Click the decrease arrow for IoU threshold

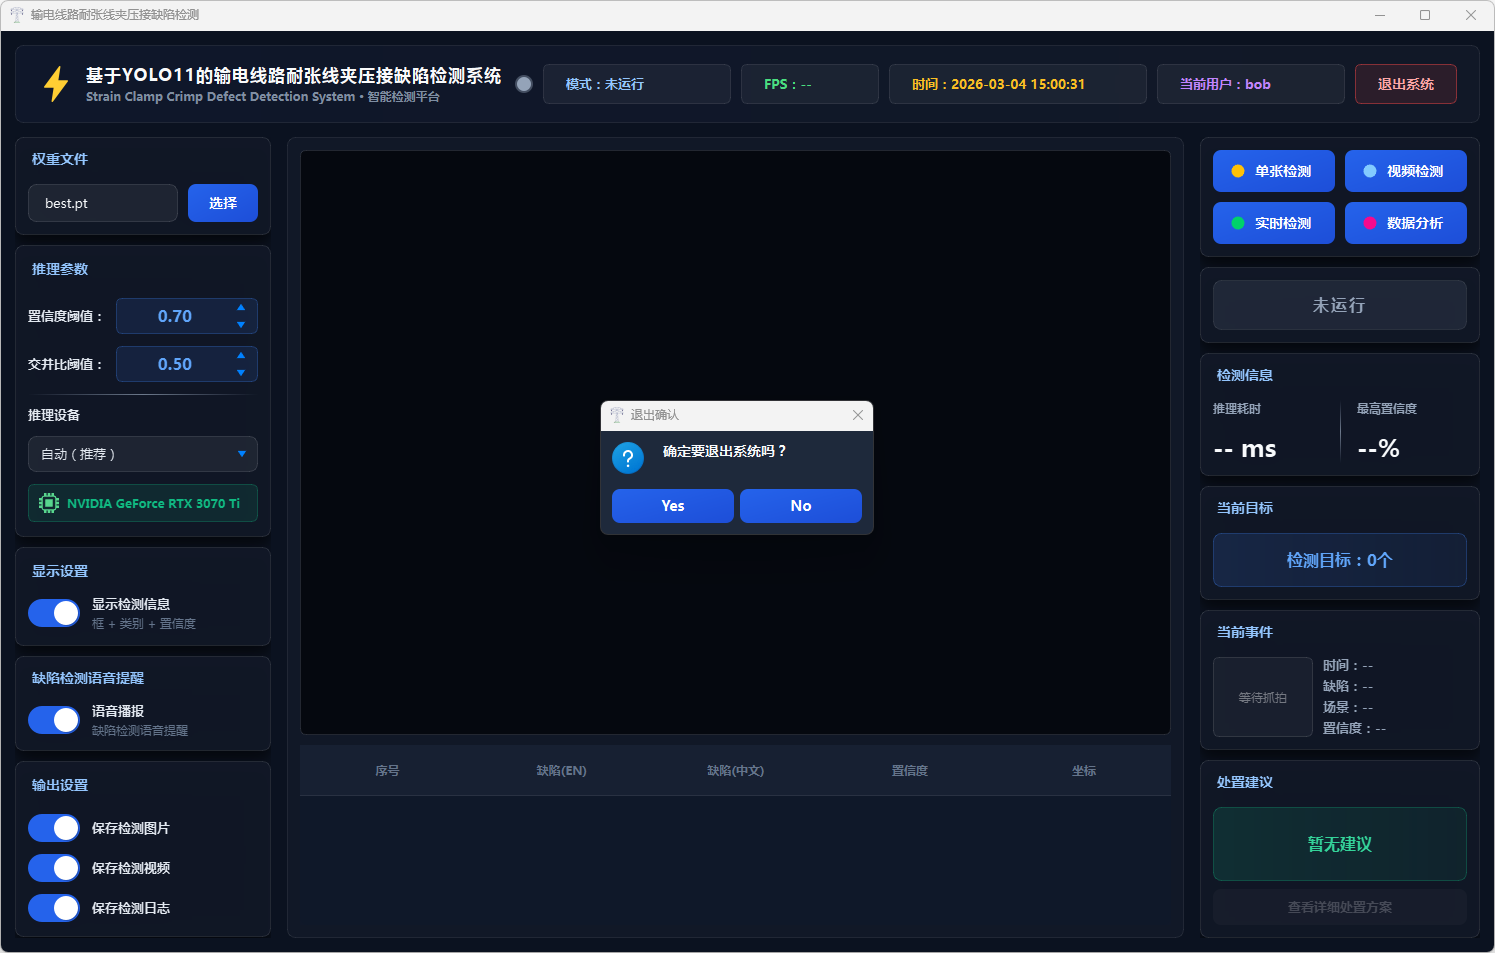tap(241, 373)
